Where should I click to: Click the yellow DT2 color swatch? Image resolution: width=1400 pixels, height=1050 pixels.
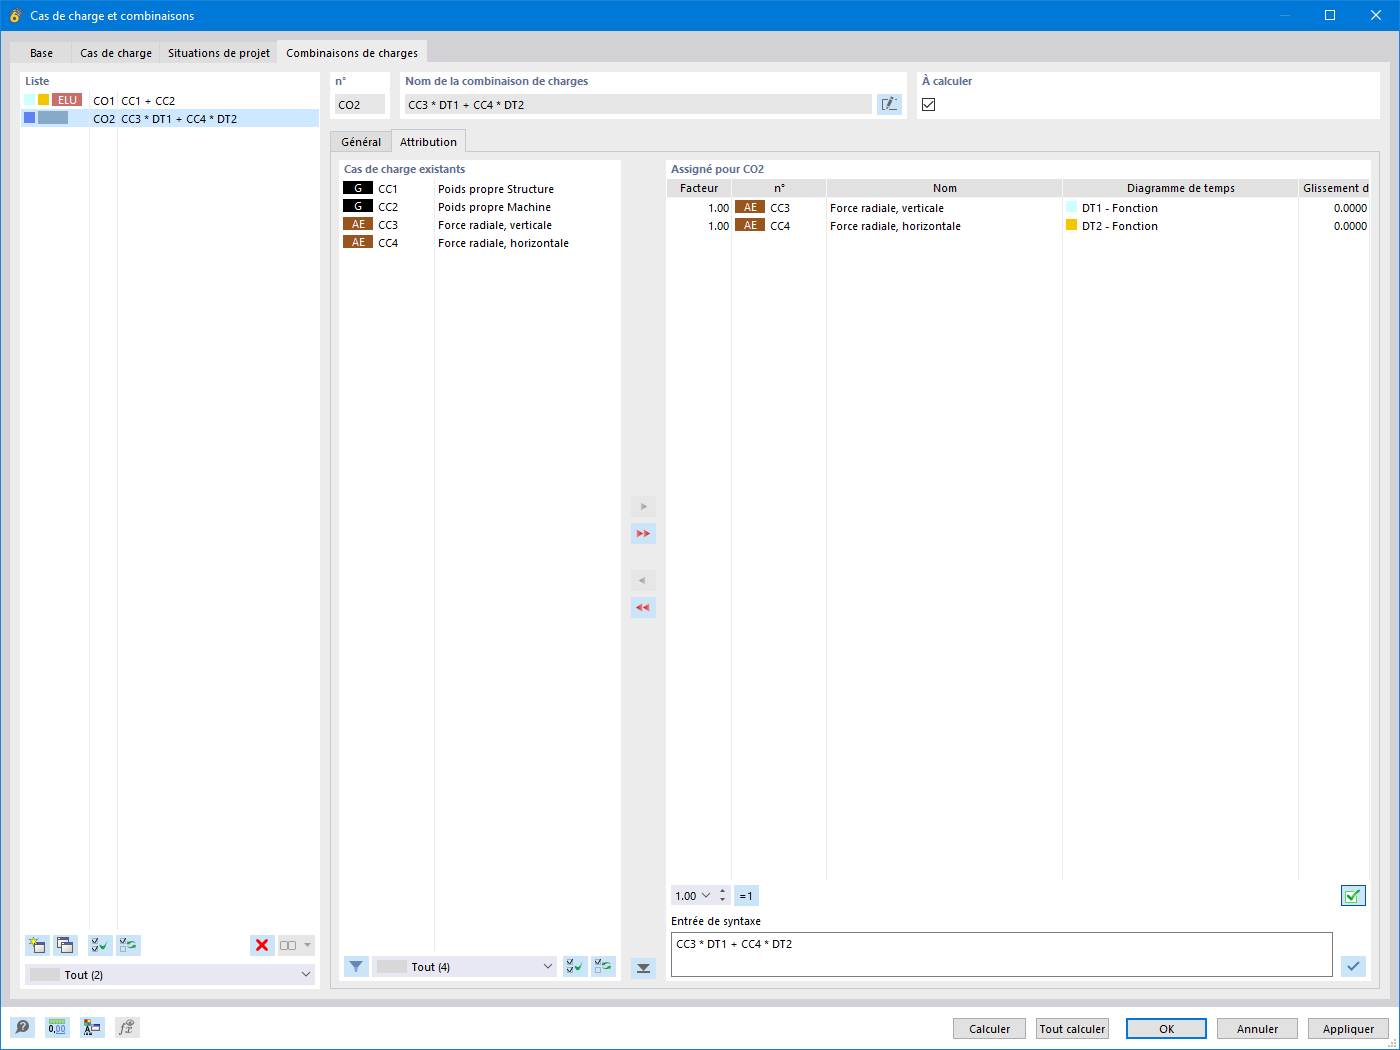pos(1072,225)
